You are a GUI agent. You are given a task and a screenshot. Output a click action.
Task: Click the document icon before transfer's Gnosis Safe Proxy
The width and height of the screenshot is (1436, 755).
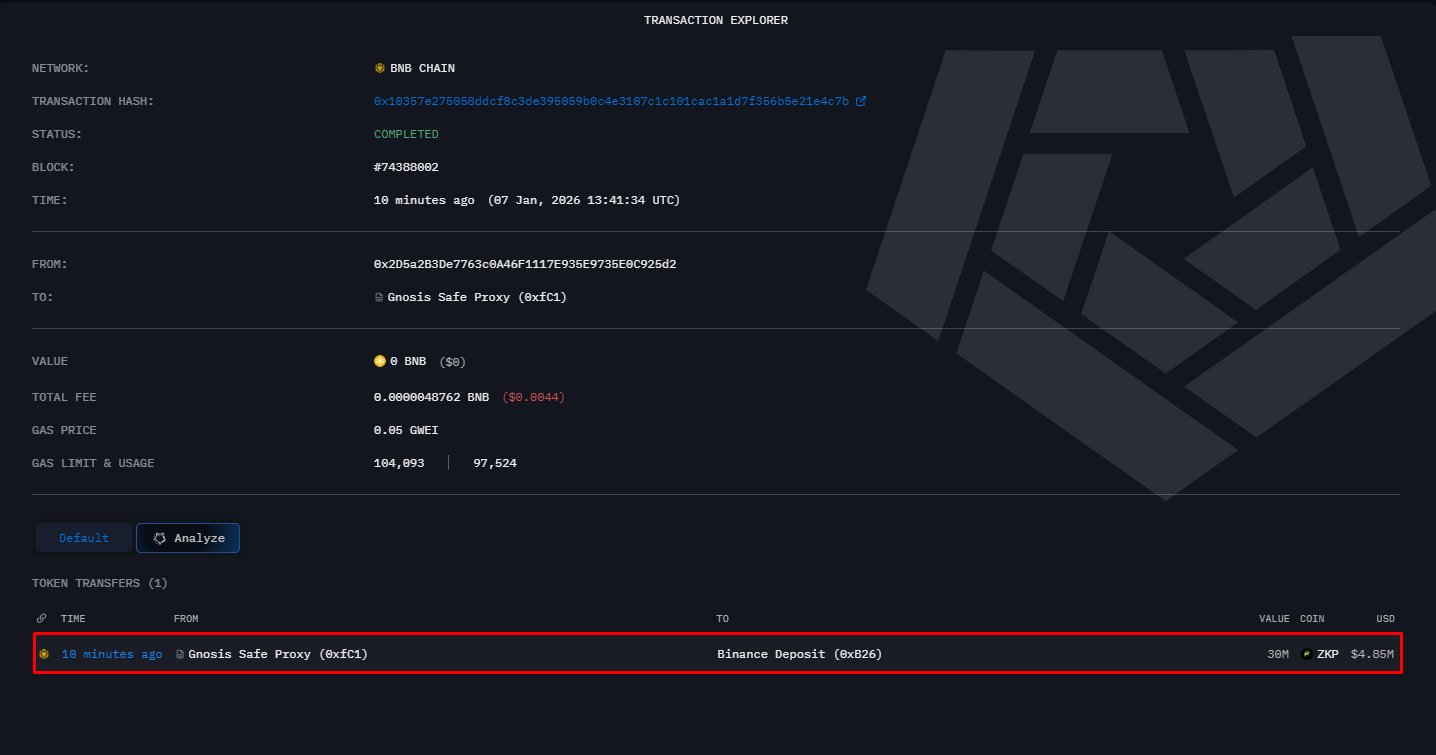tap(180, 654)
